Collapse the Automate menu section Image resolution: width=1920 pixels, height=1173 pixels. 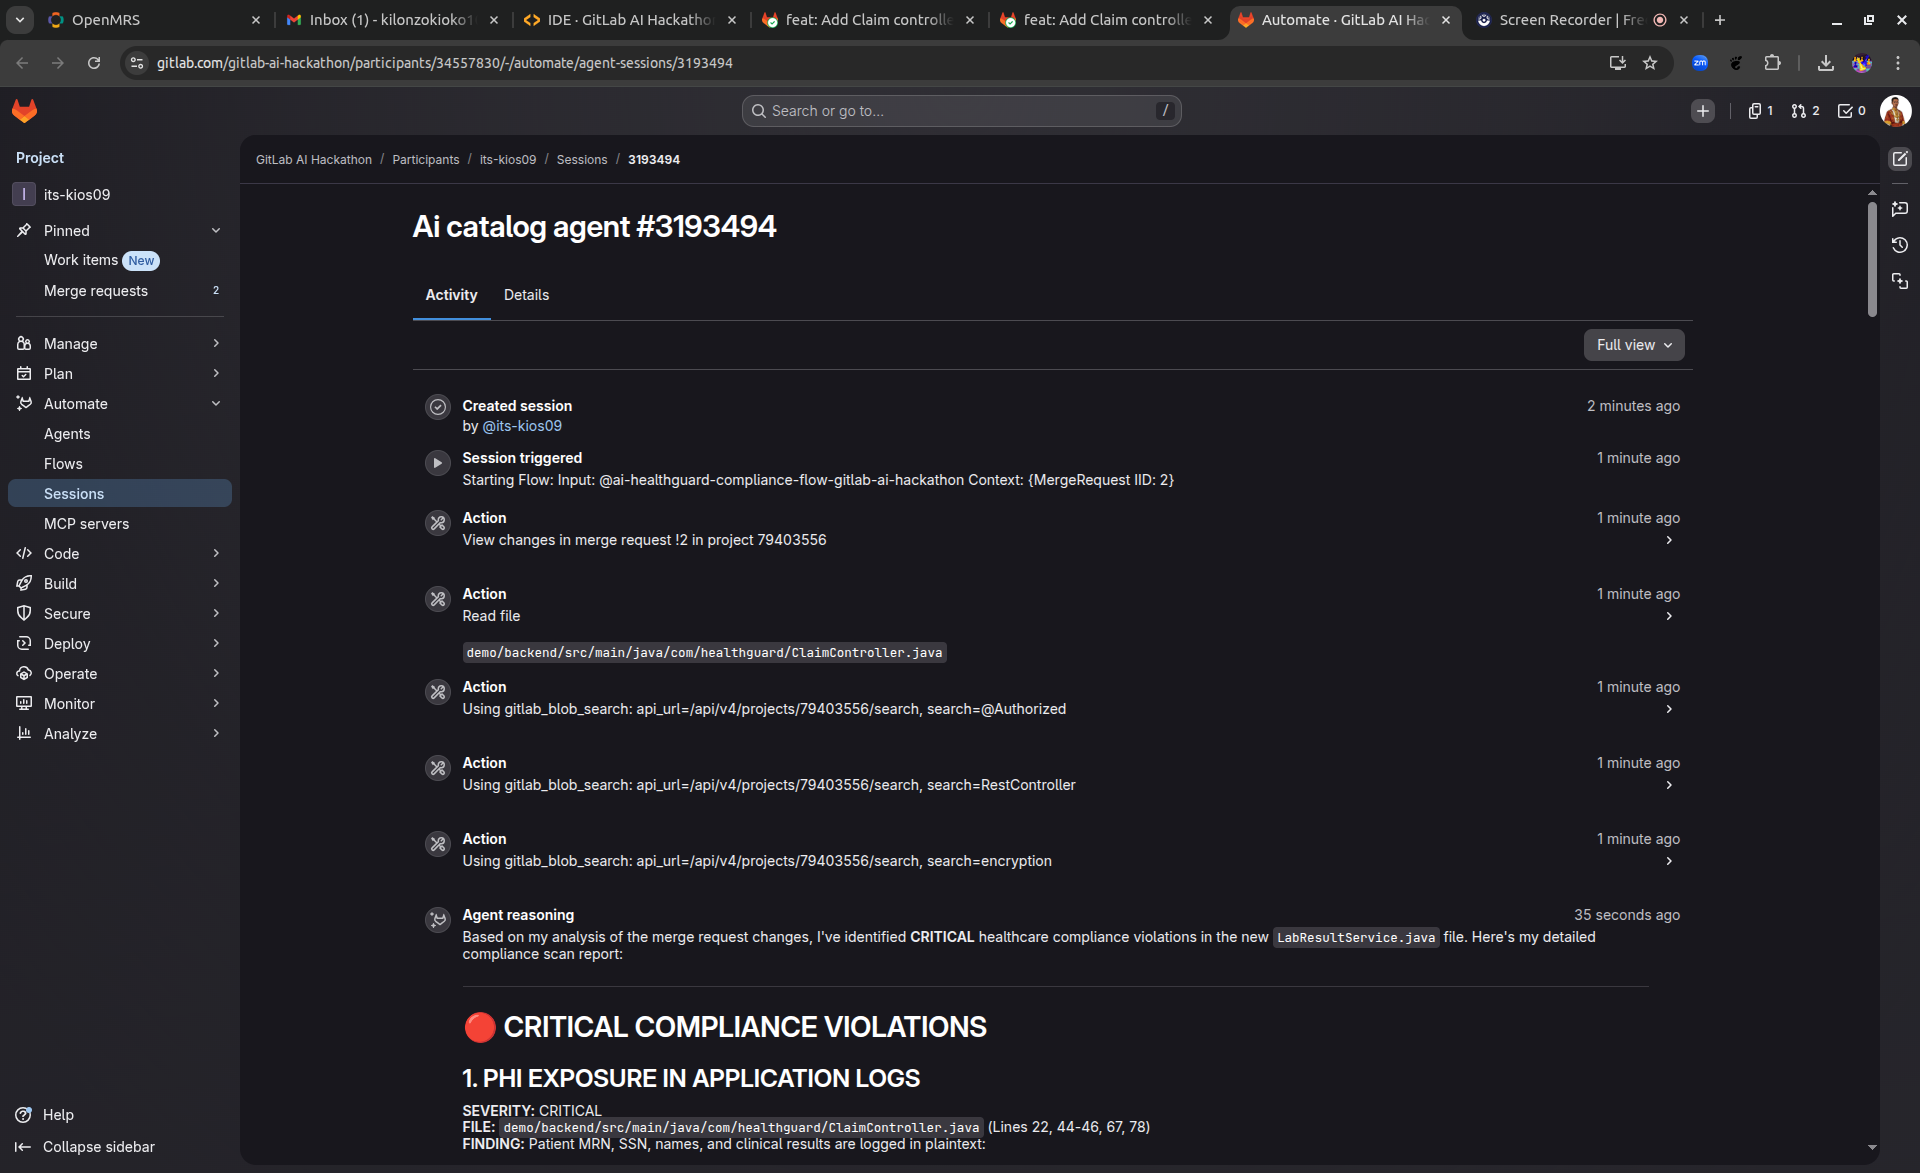click(216, 404)
